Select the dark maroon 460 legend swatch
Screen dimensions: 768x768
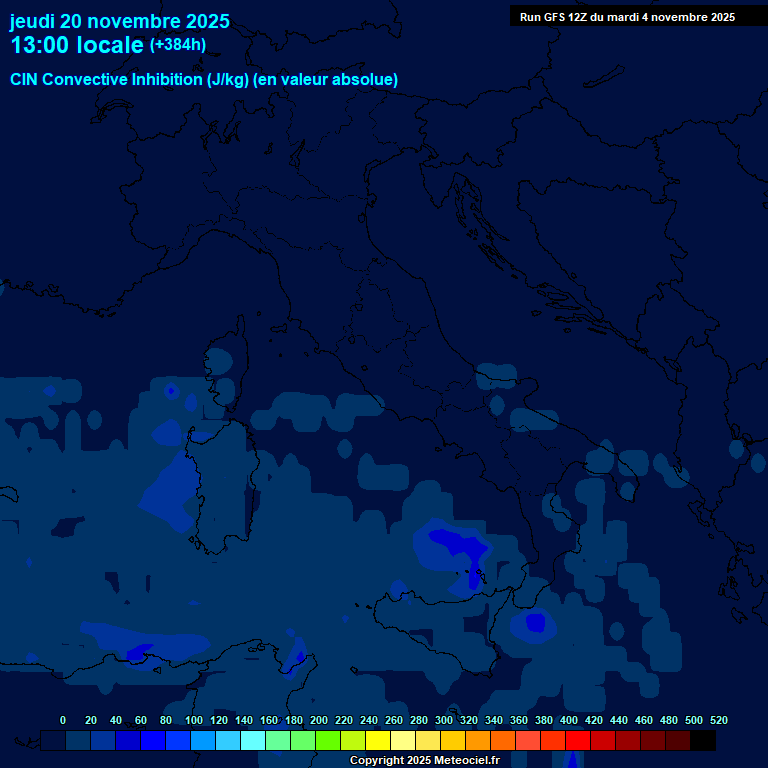[653, 740]
